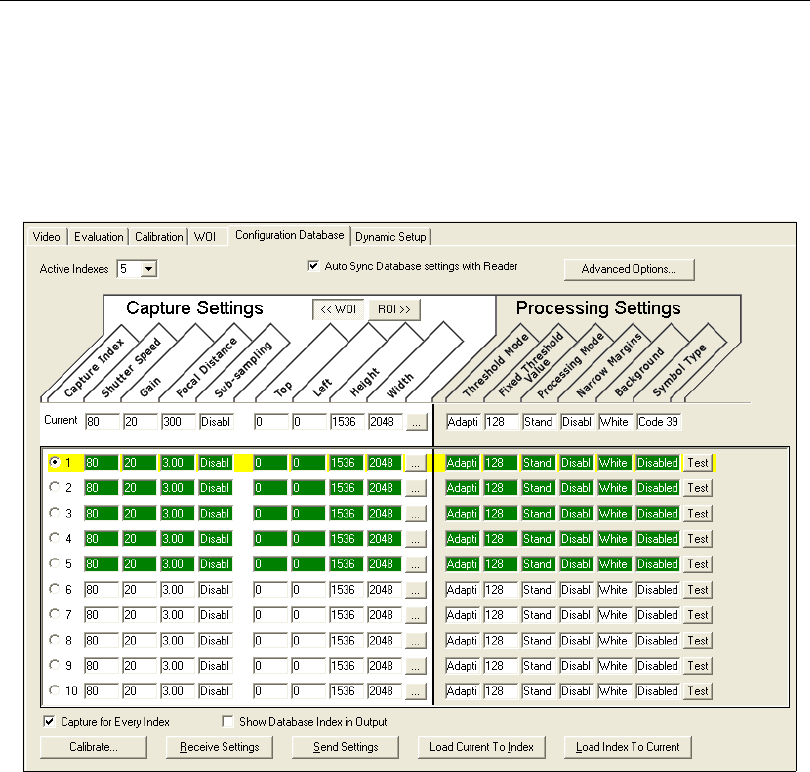
Task: Select index 9 radio button
Action: (x=54, y=665)
